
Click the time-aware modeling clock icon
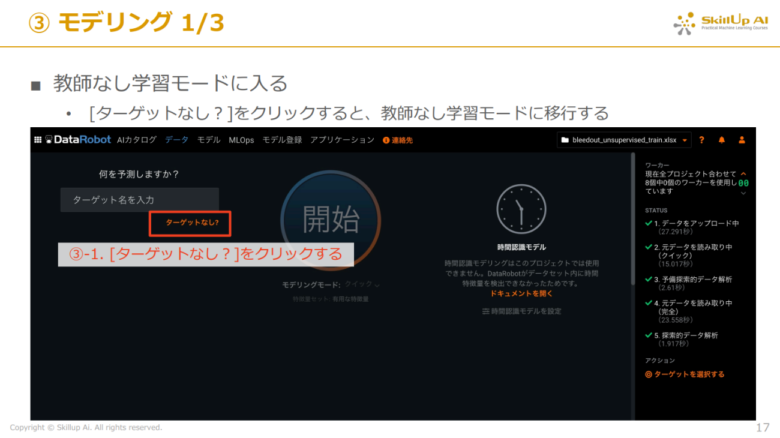[x=520, y=209]
